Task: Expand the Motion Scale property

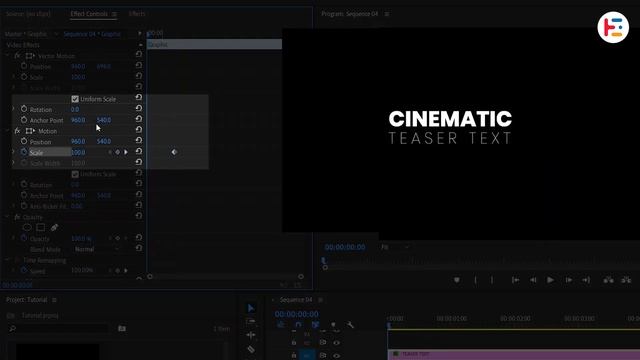Action: (13, 152)
